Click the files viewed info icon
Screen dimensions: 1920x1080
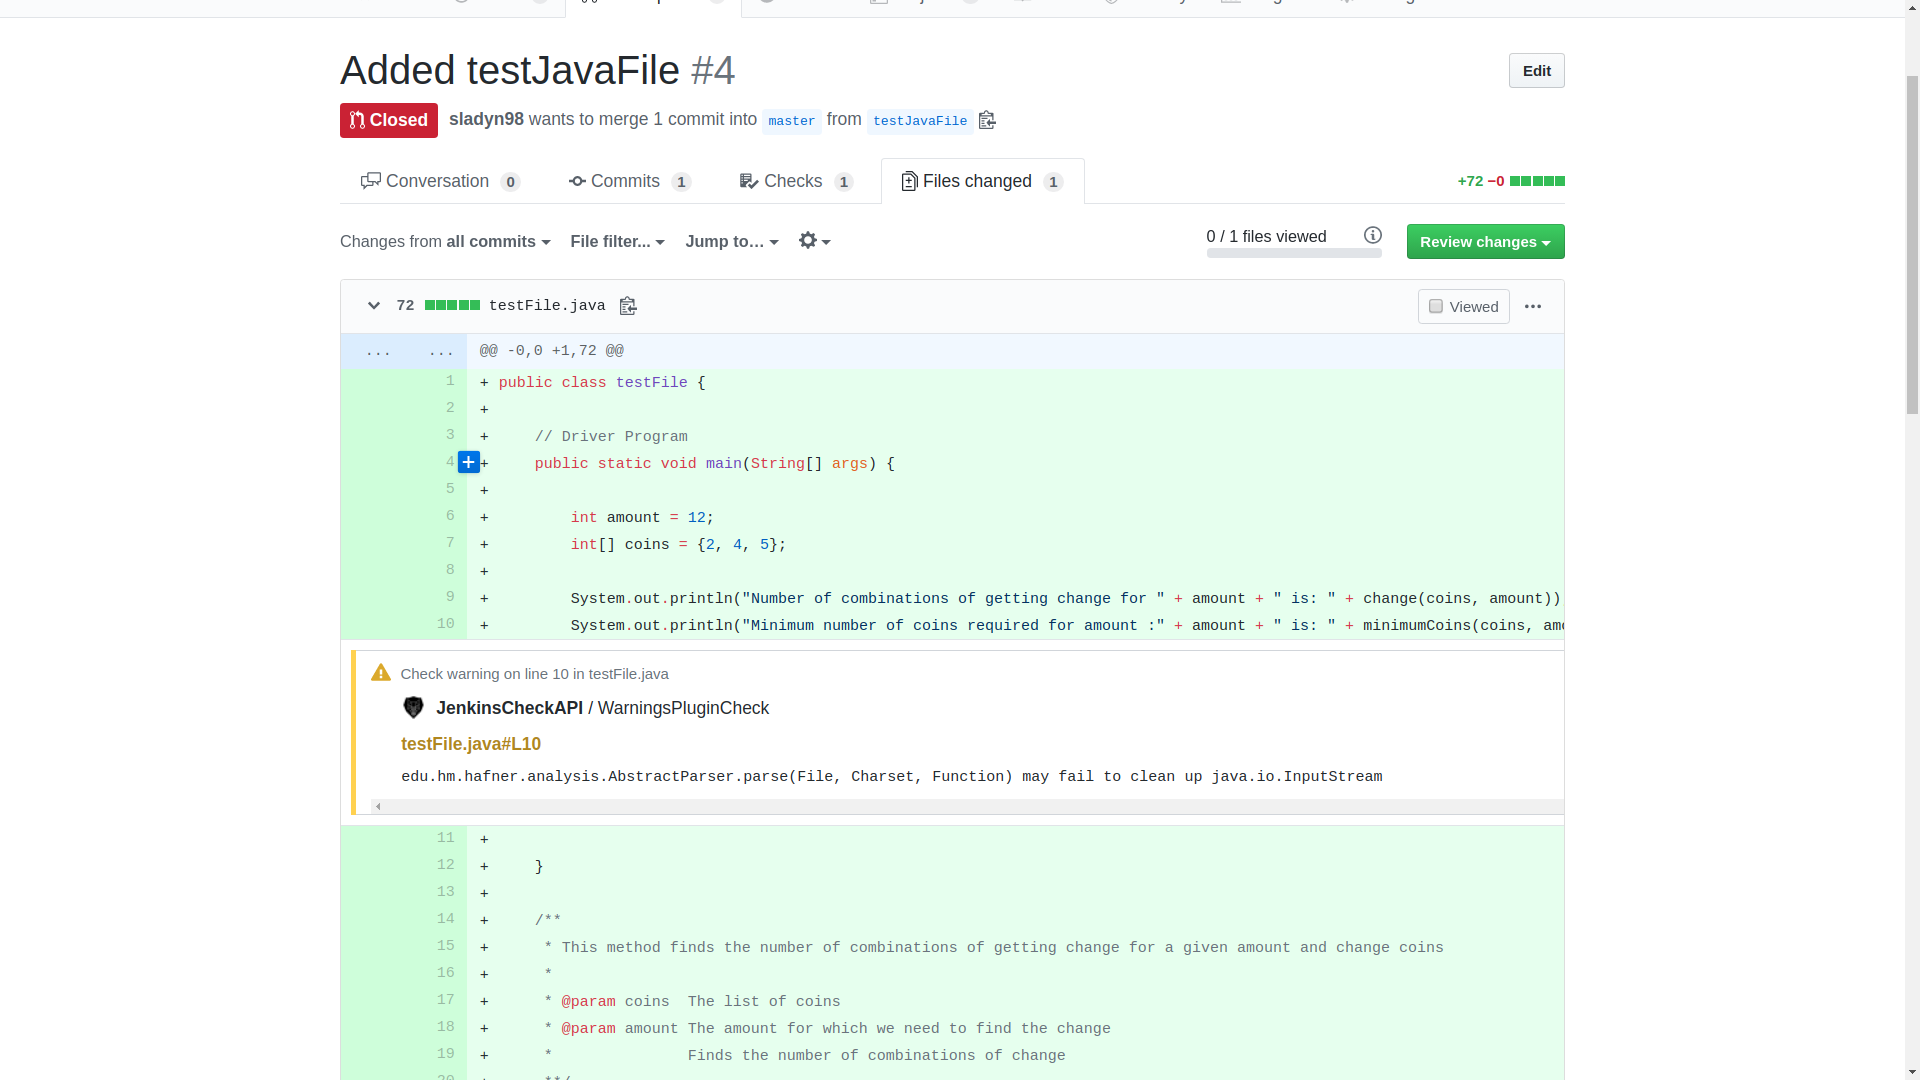pyautogui.click(x=1373, y=235)
